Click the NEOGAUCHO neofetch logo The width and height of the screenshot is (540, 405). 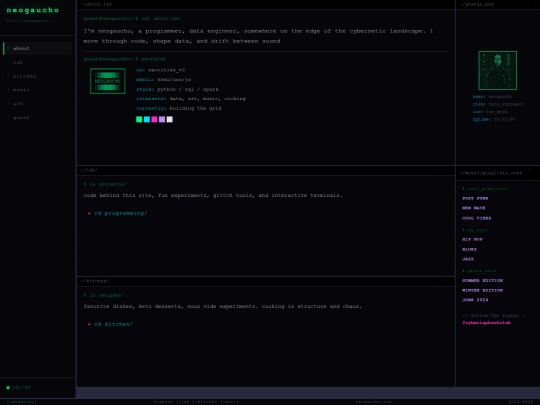pyautogui.click(x=107, y=81)
